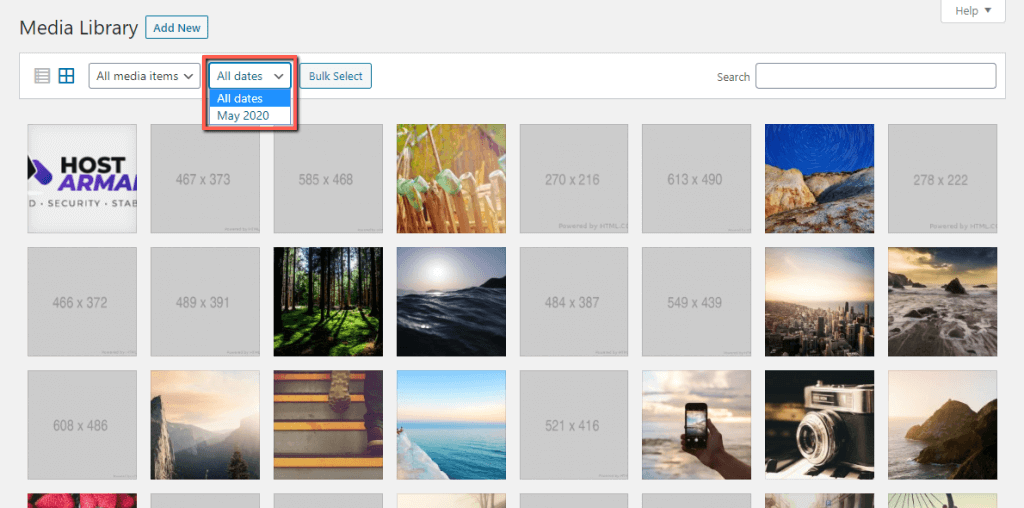
Task: Open the city skyline aerial thumbnail
Action: [x=820, y=302]
